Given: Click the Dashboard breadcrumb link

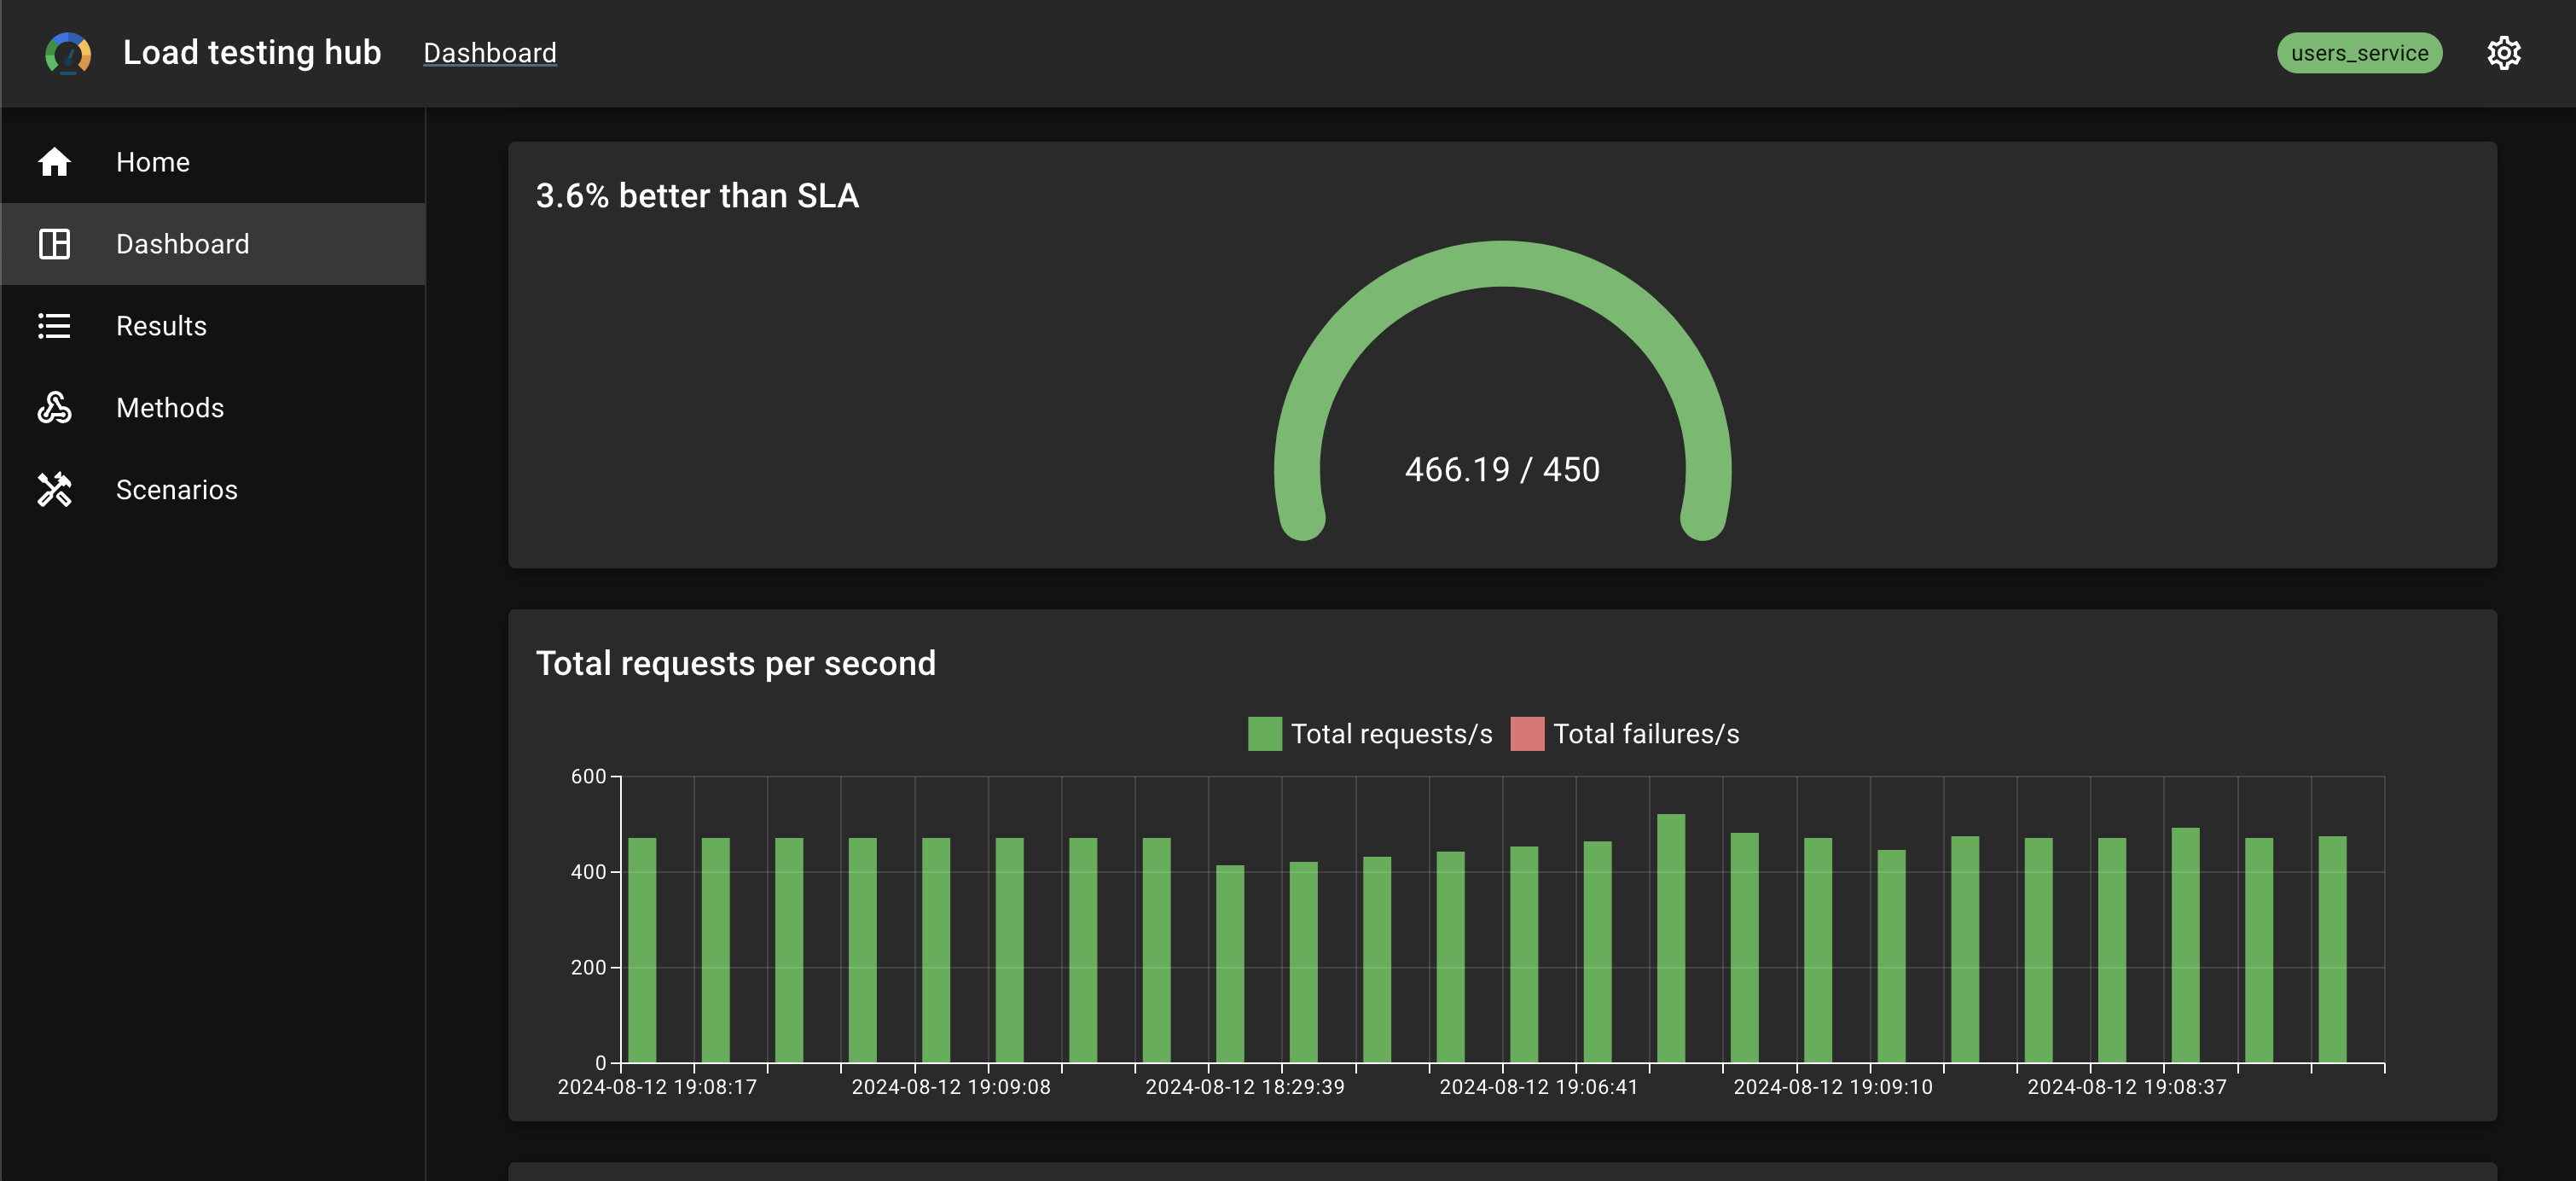Looking at the screenshot, I should tap(490, 53).
